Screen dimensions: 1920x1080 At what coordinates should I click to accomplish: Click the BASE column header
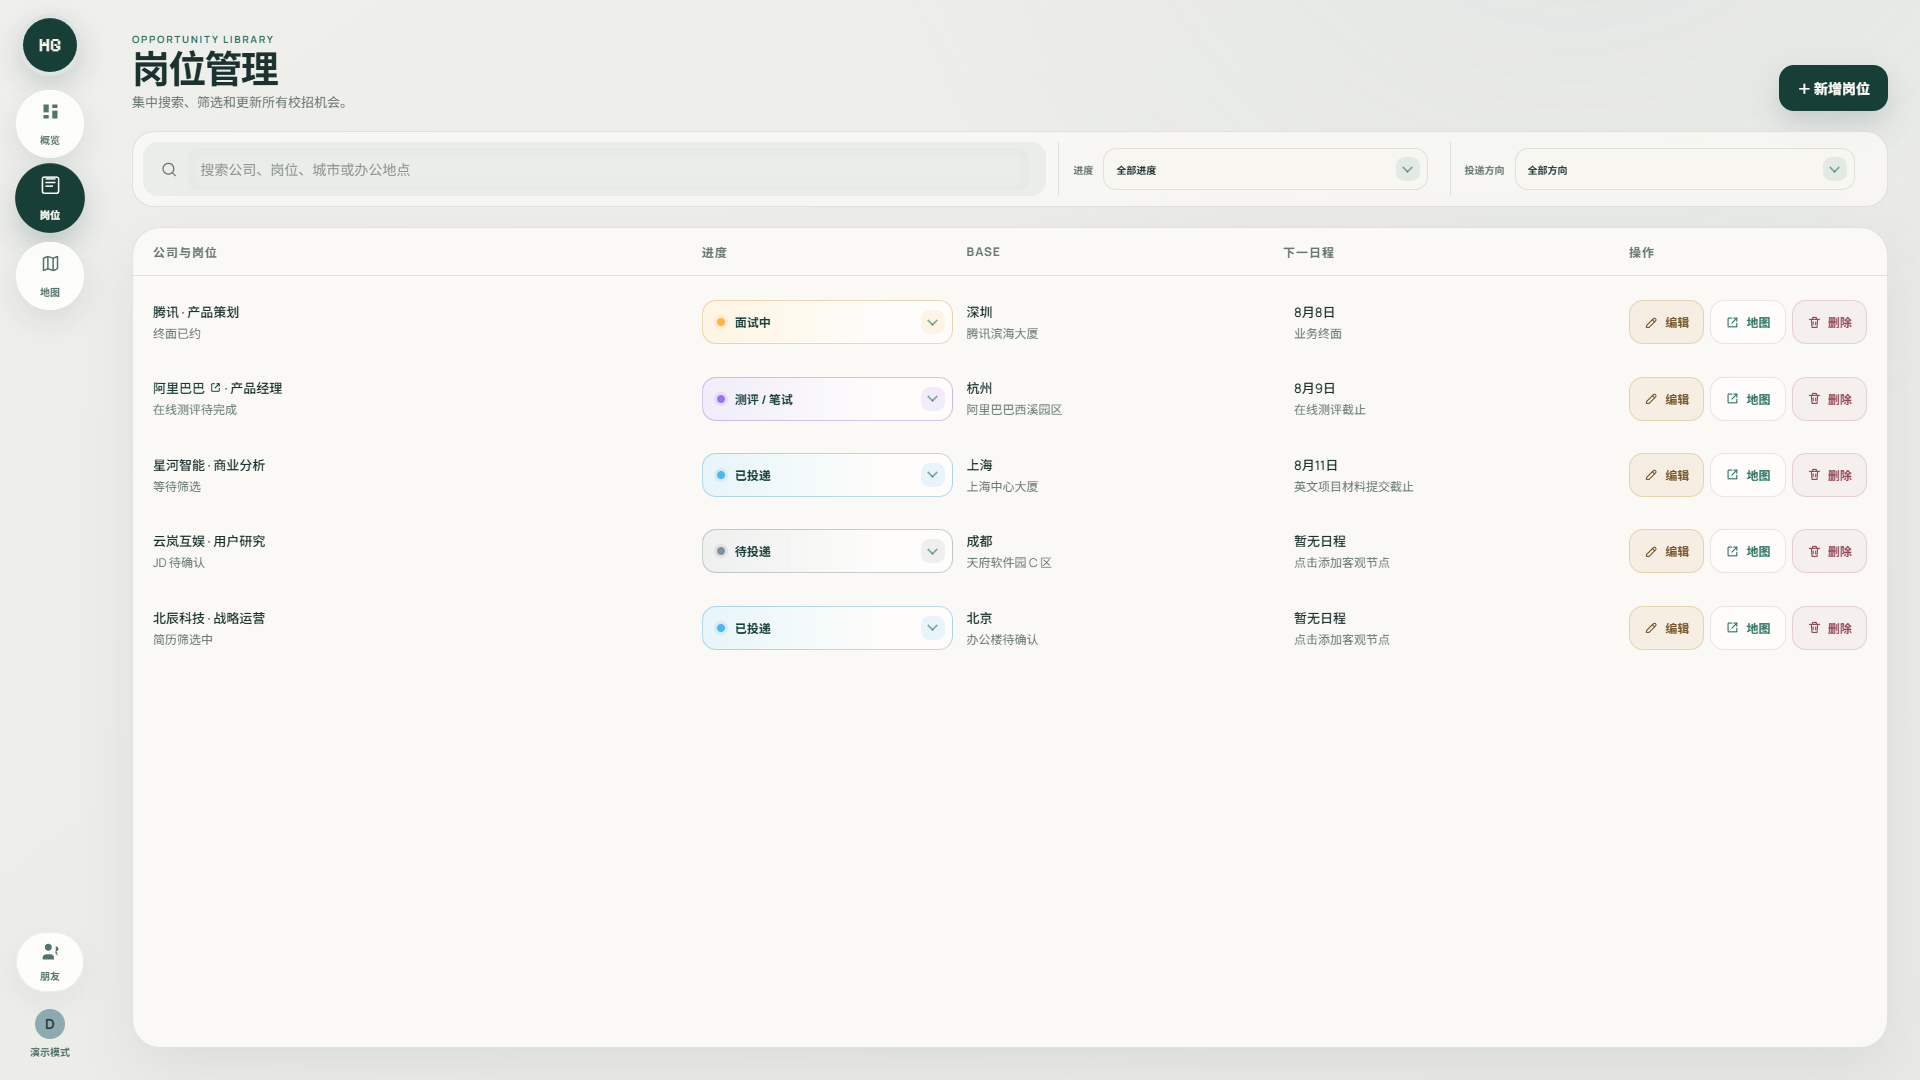pyautogui.click(x=983, y=252)
